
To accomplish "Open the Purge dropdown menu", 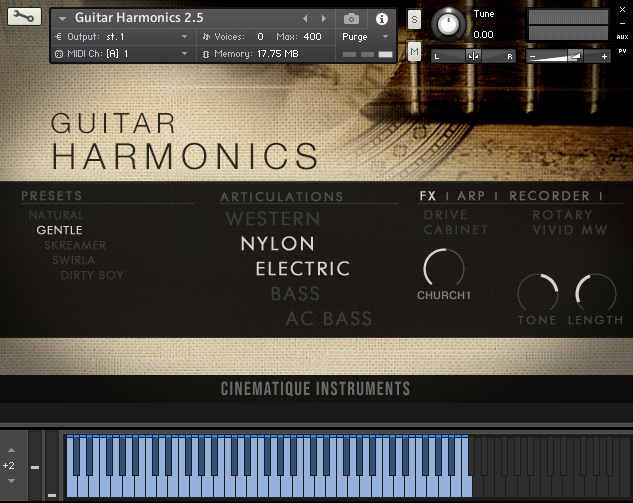I will (362, 36).
